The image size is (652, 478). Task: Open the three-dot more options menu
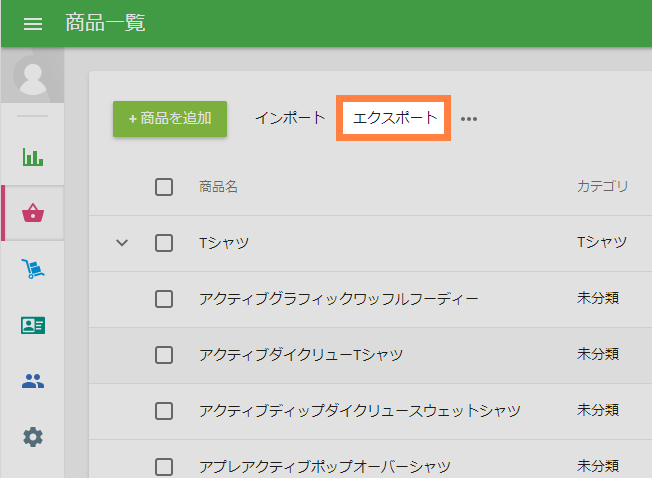469,119
